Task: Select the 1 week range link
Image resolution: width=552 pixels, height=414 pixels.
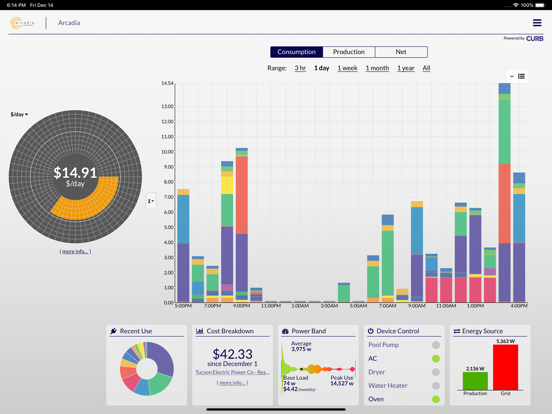Action: pos(347,68)
